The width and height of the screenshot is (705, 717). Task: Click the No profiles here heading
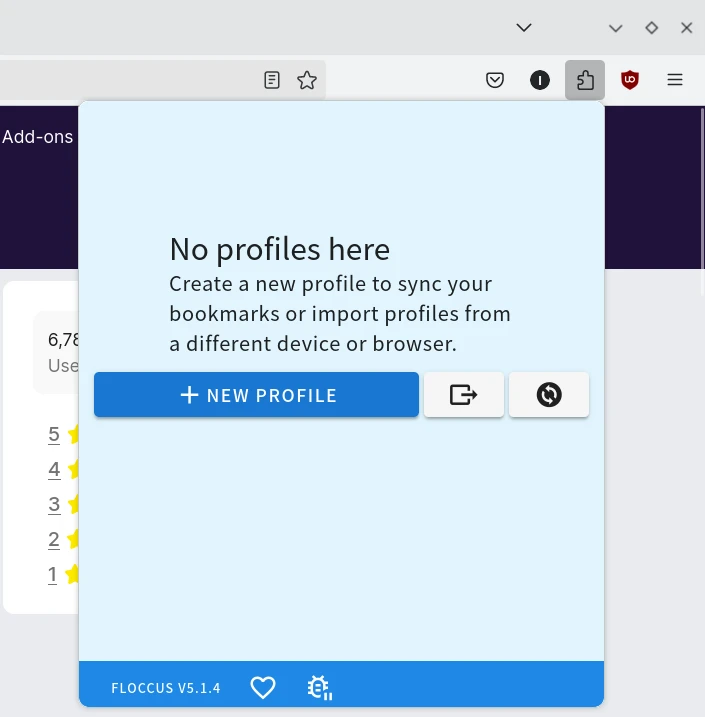[x=279, y=250]
